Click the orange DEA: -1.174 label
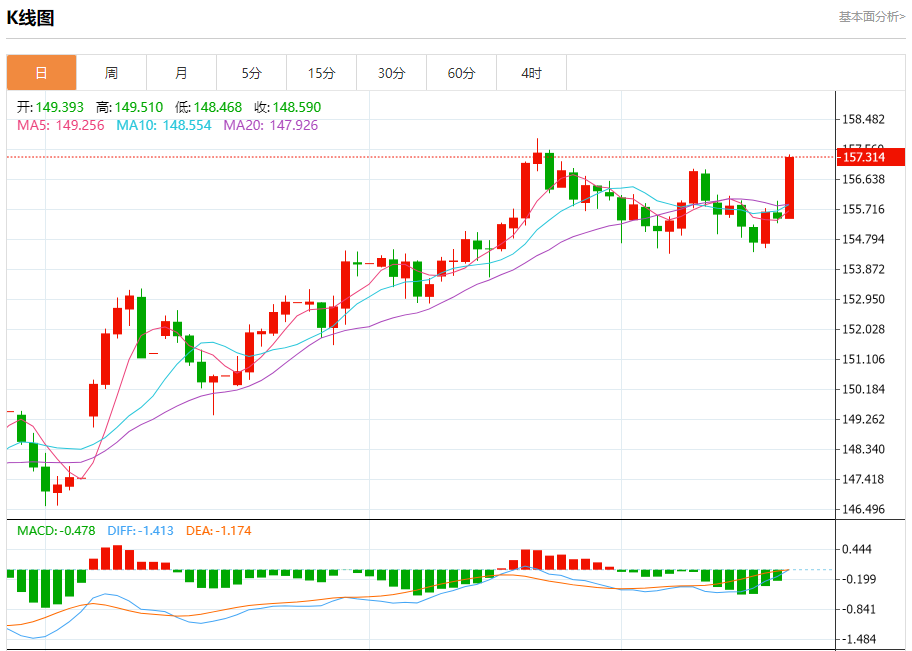Image resolution: width=912 pixels, height=651 pixels. (222, 530)
